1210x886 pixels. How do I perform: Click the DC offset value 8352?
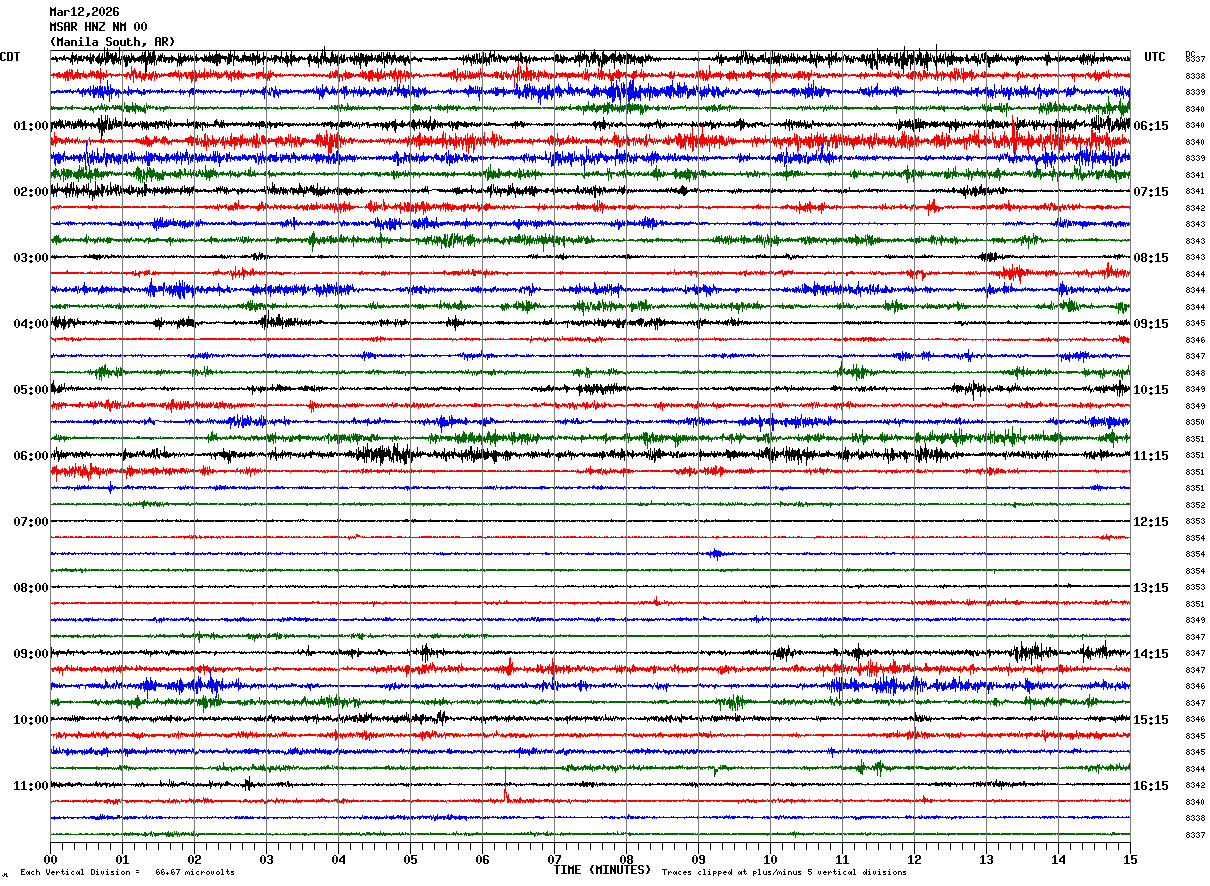[x=1194, y=505]
